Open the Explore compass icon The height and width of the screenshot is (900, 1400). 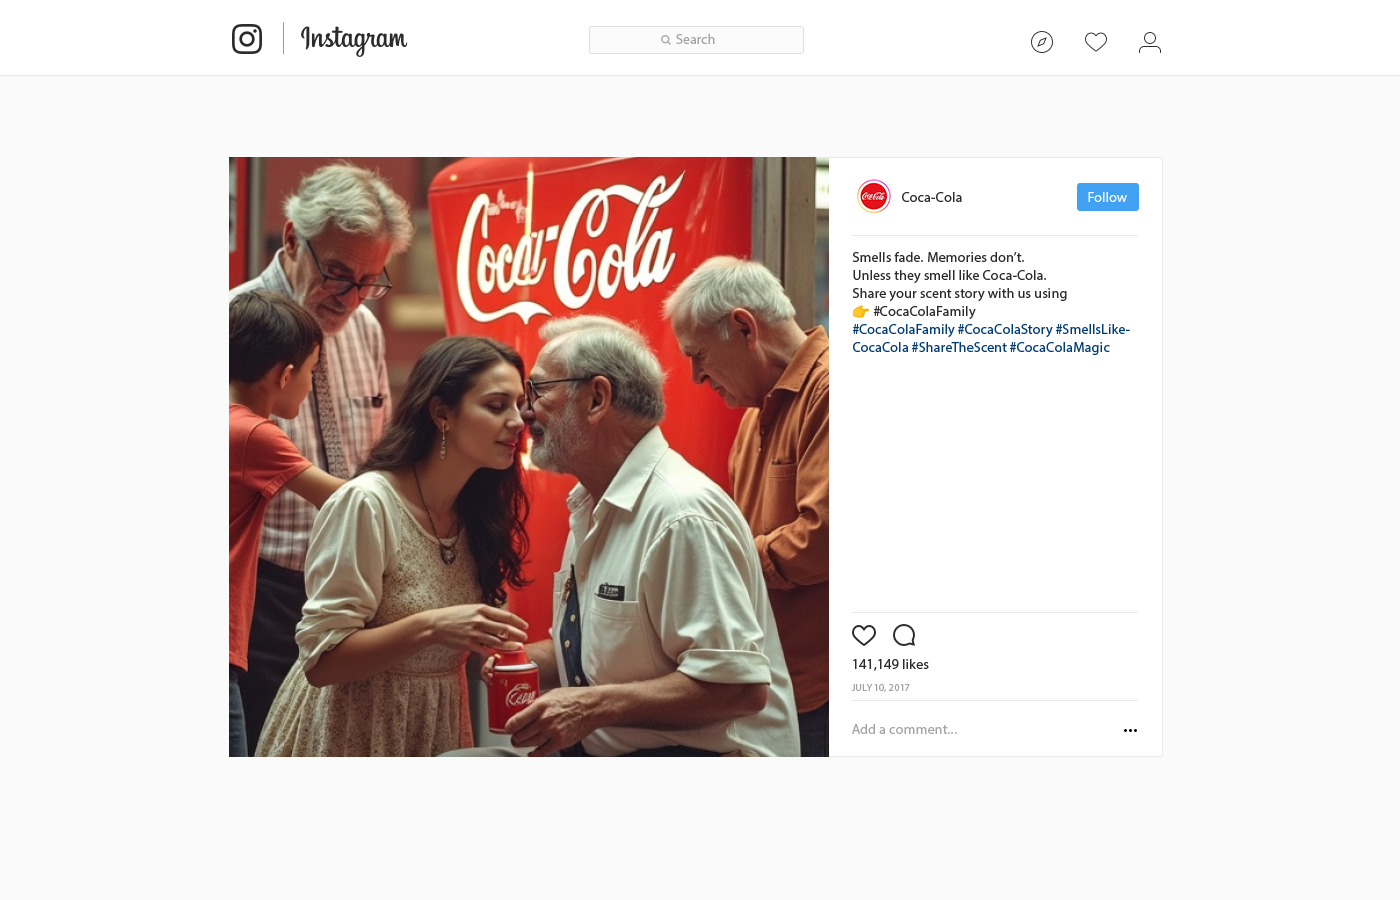(x=1042, y=42)
